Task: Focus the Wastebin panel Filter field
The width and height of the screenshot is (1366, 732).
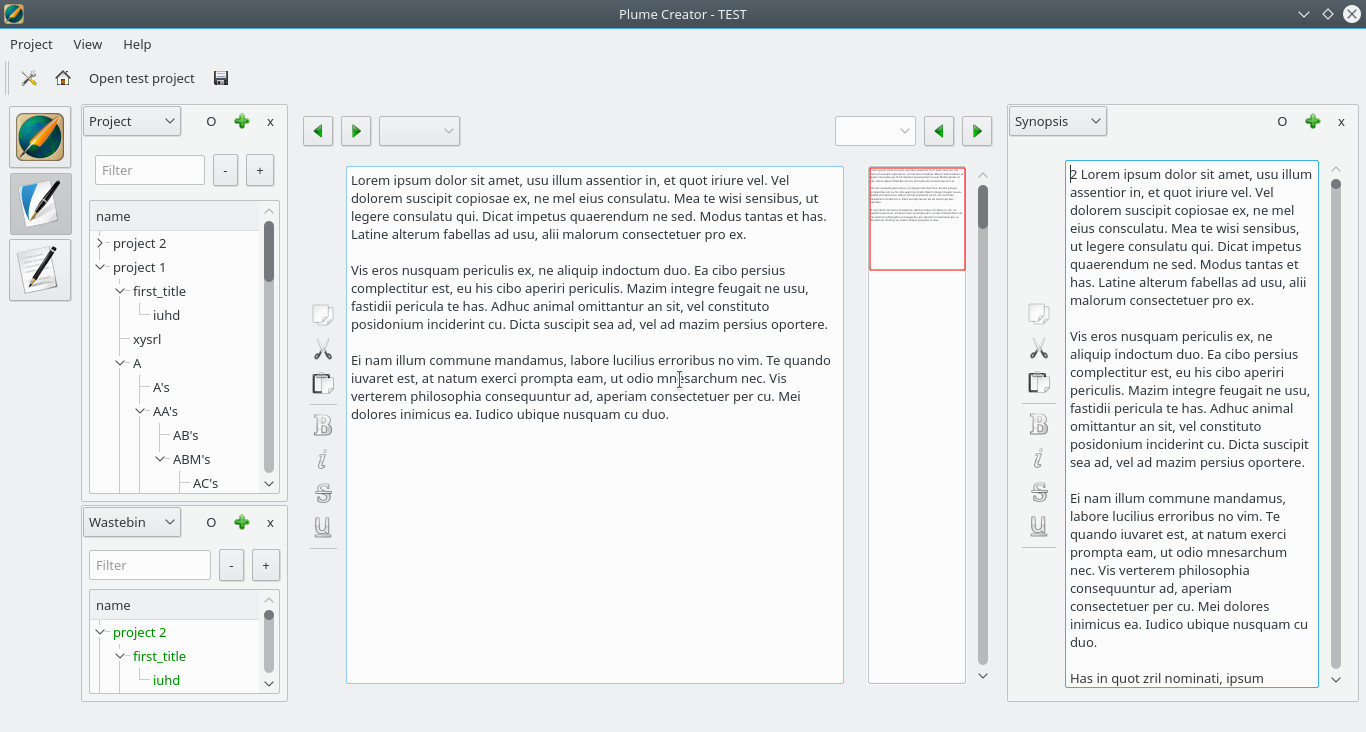Action: pos(150,565)
